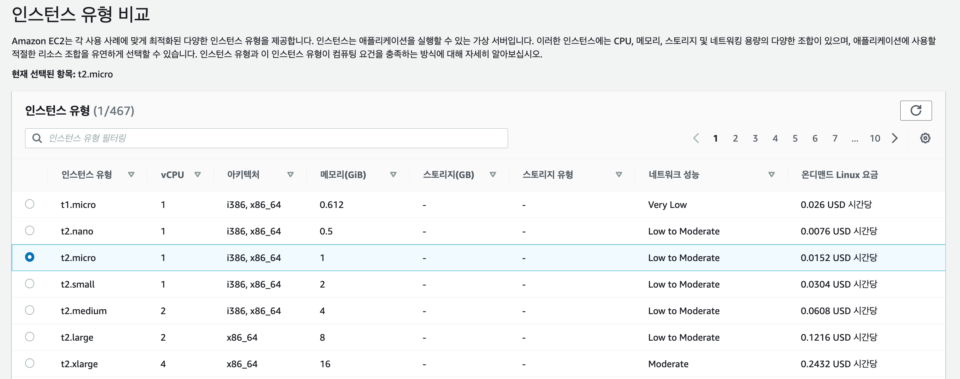Click the 0.0608 USD 시간당 price
Screen dimensions: 960x379
coord(839,311)
